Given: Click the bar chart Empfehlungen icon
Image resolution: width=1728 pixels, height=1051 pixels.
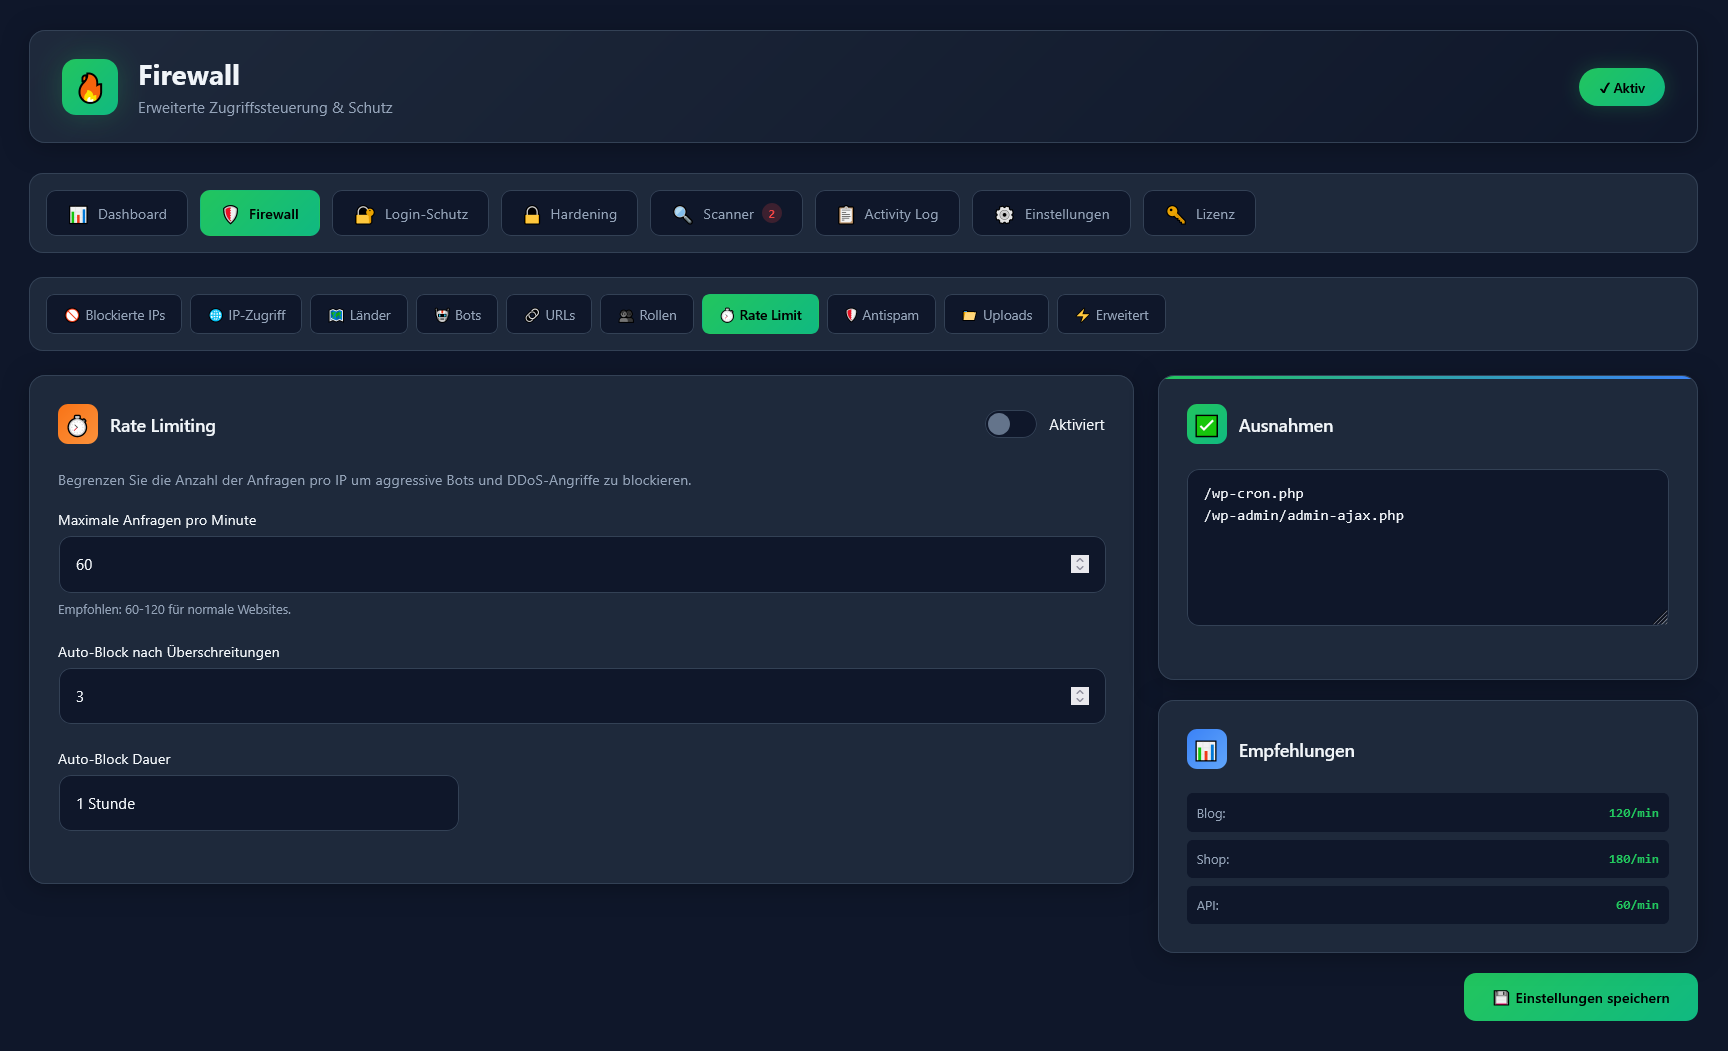Looking at the screenshot, I should coord(1206,749).
